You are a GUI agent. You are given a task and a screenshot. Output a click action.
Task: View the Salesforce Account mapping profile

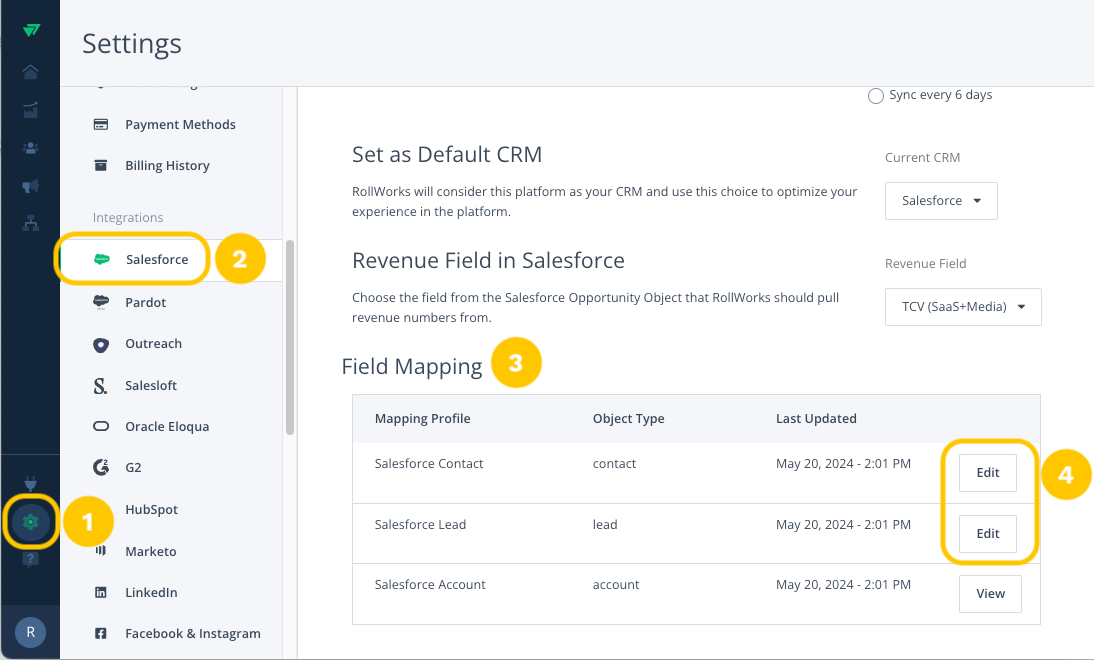(x=989, y=594)
